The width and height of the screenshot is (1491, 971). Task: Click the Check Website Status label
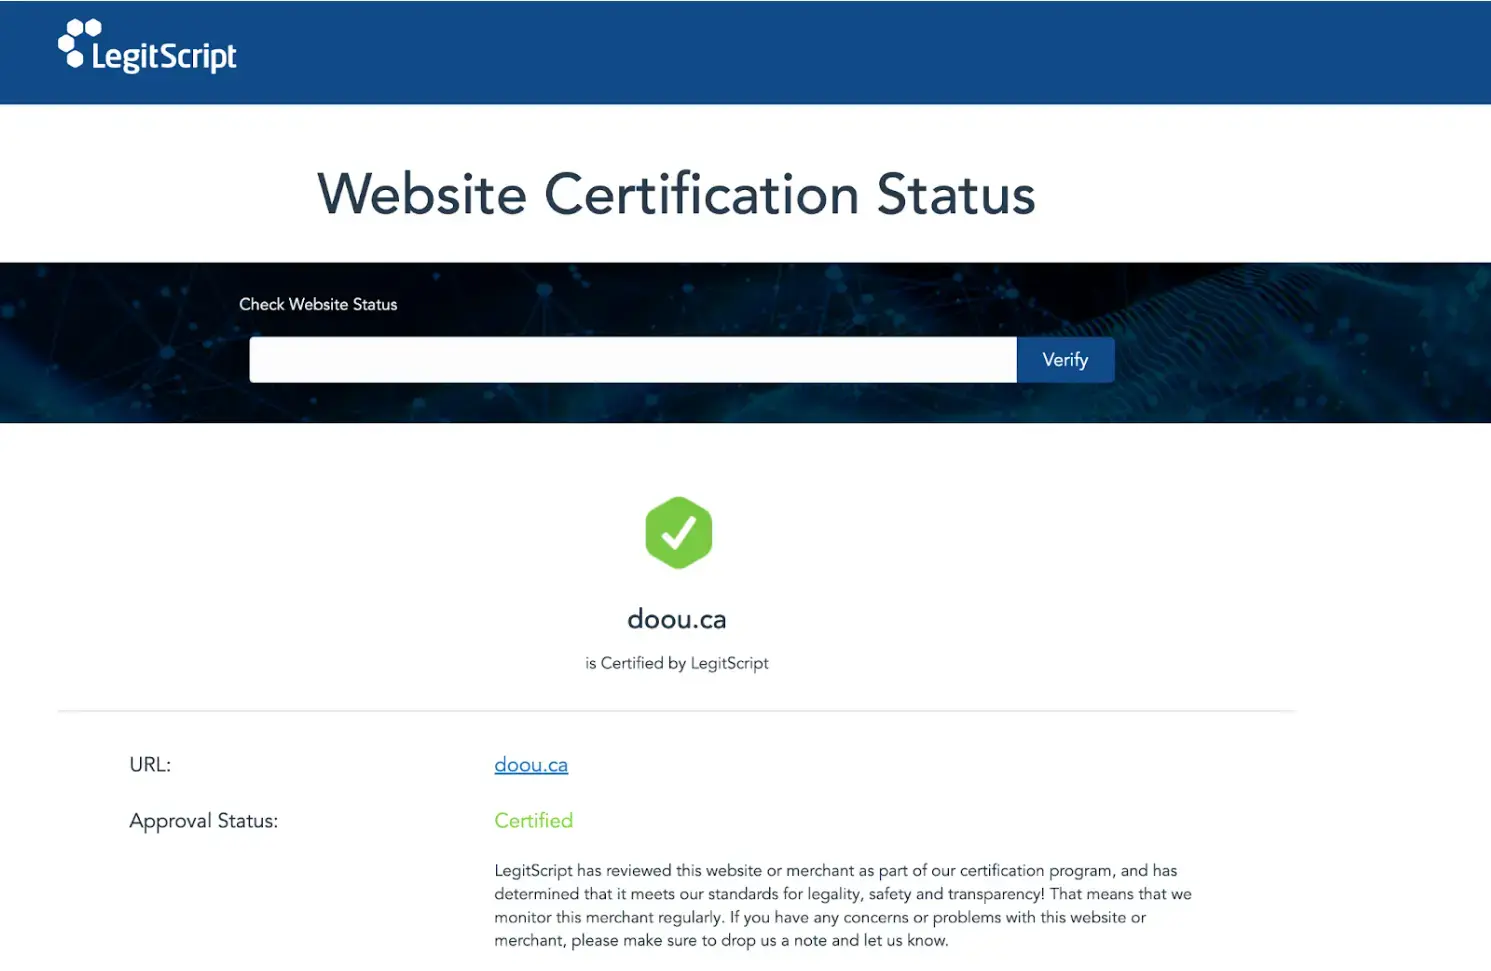click(x=318, y=304)
